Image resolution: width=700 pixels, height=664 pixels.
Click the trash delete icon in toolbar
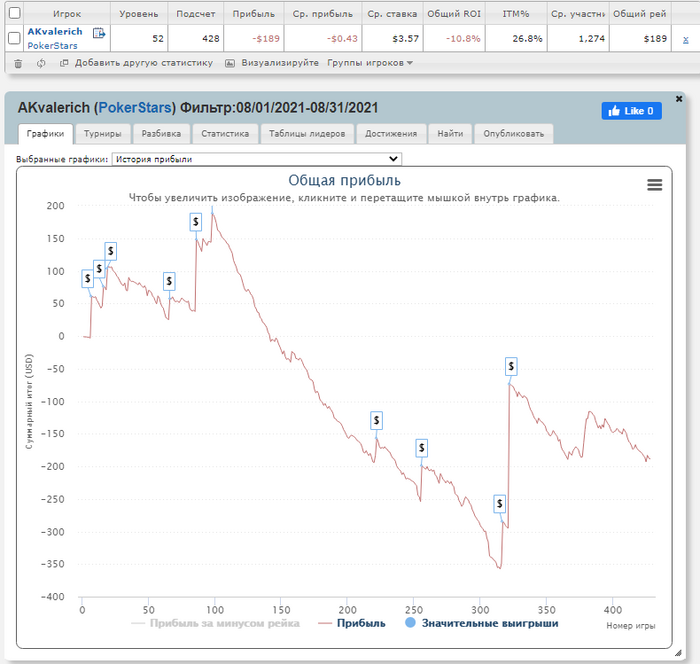(18, 63)
